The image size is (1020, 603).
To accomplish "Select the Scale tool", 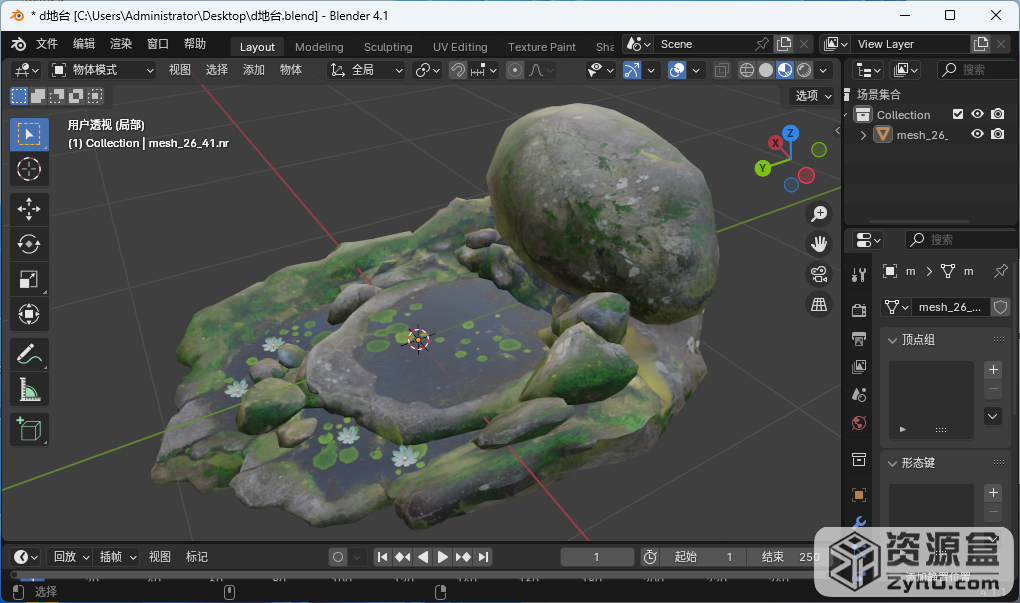I will coord(29,280).
